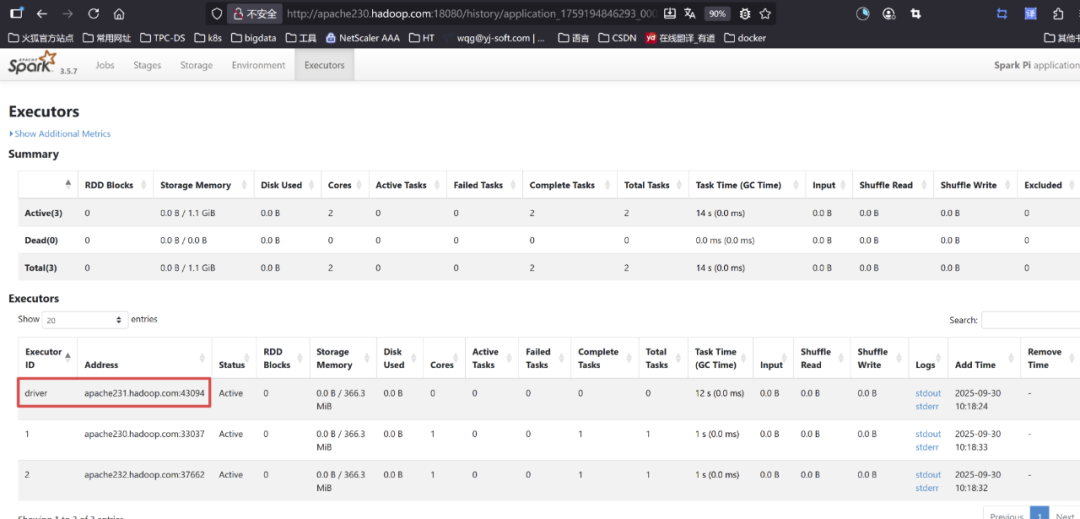
Task: Go to the browser home icon
Action: (x=119, y=14)
